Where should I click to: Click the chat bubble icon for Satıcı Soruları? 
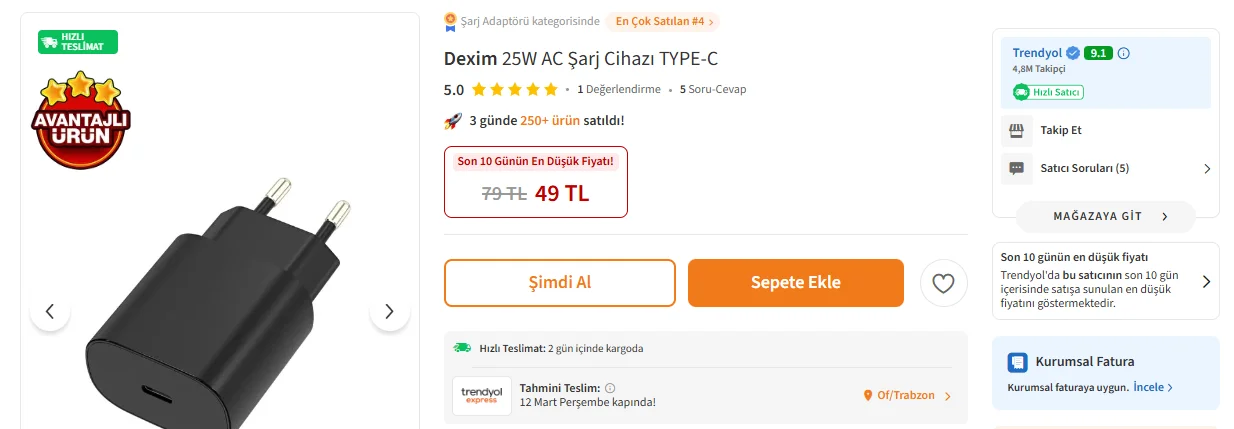[x=1017, y=168]
